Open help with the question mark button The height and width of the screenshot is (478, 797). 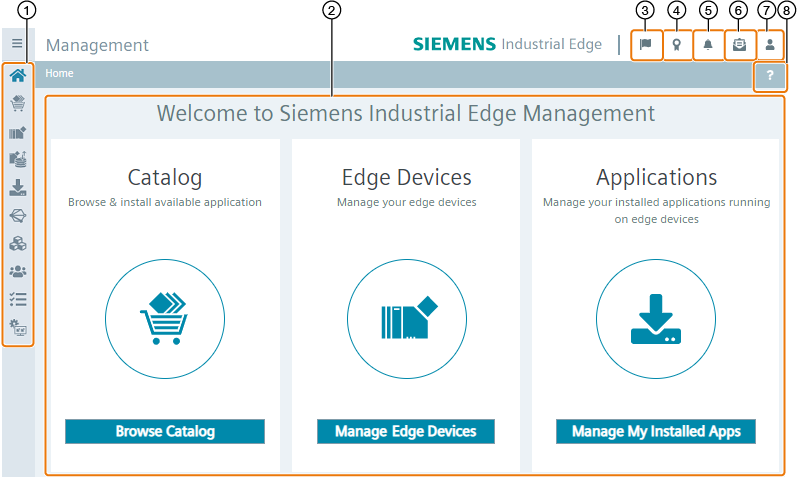[769, 75]
